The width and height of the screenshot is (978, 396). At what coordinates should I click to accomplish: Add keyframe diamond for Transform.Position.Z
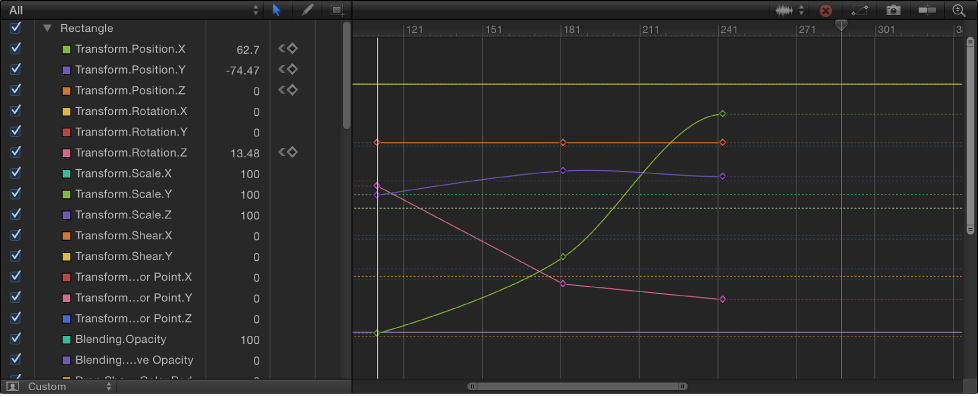[x=292, y=90]
